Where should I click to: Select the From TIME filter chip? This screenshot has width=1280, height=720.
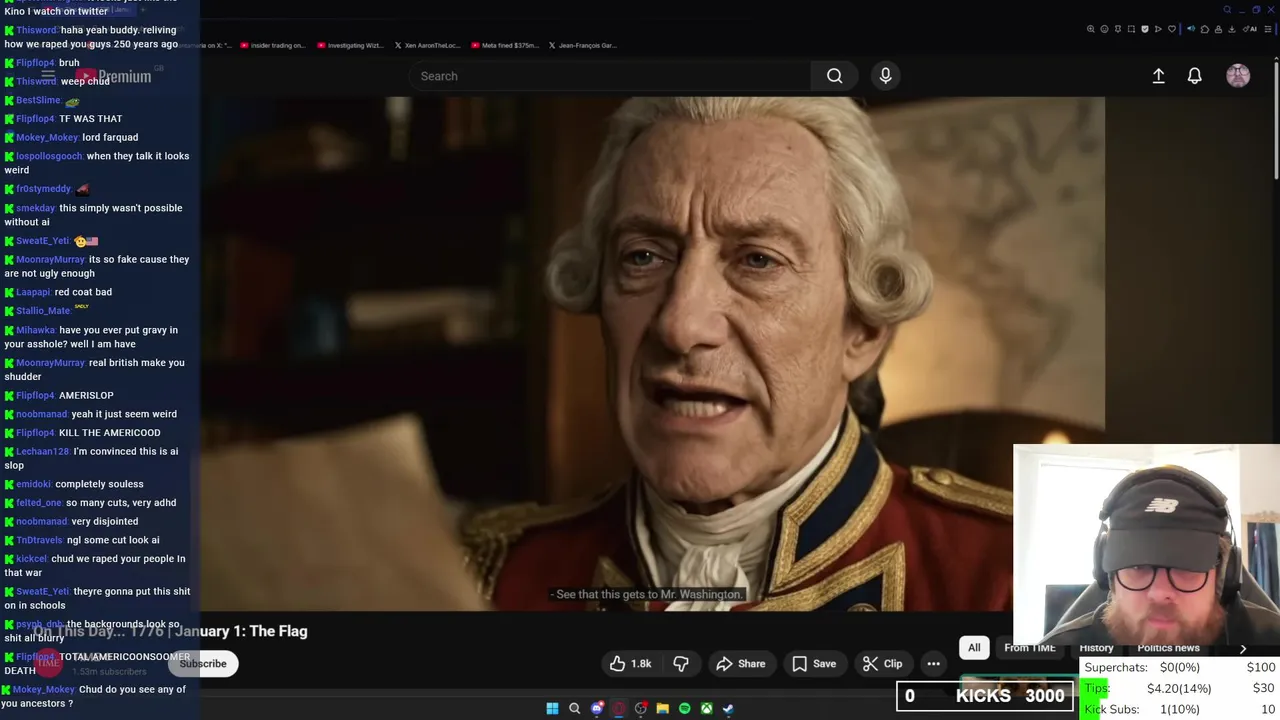(x=1029, y=648)
